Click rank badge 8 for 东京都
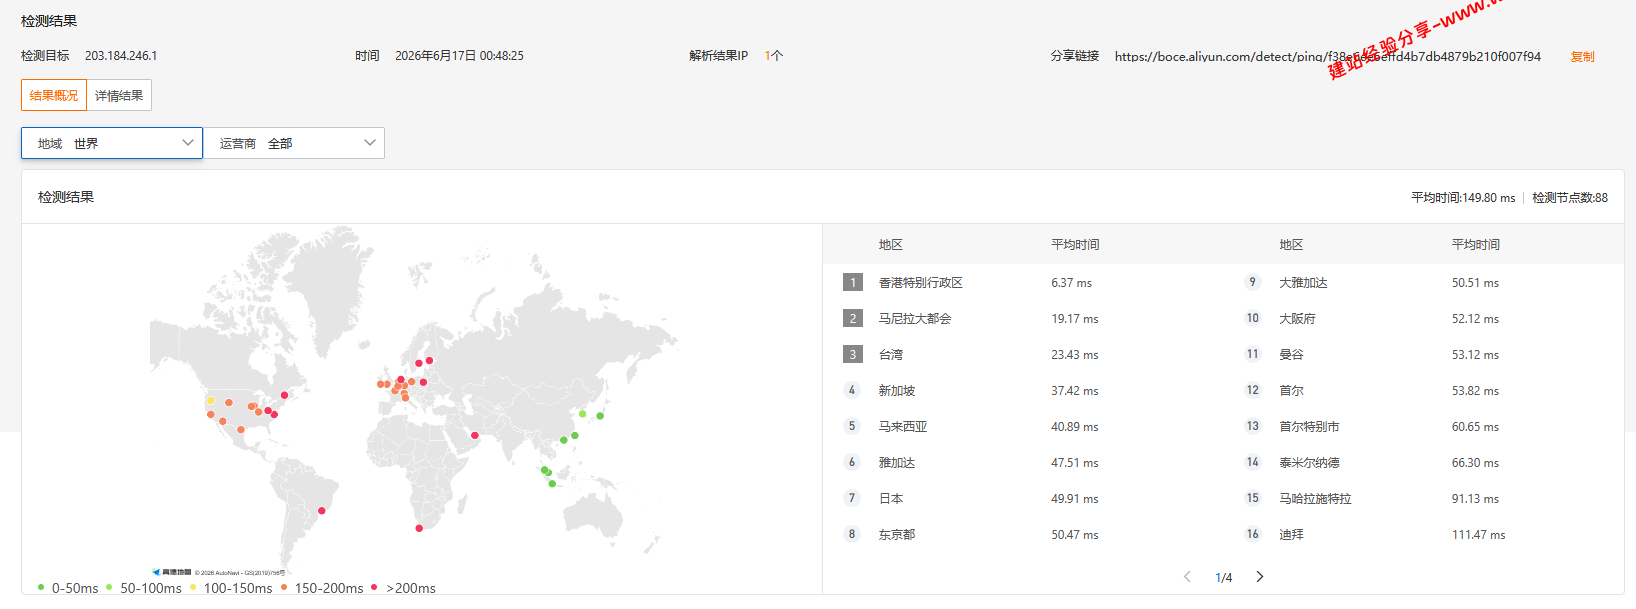The width and height of the screenshot is (1636, 609). tap(852, 534)
